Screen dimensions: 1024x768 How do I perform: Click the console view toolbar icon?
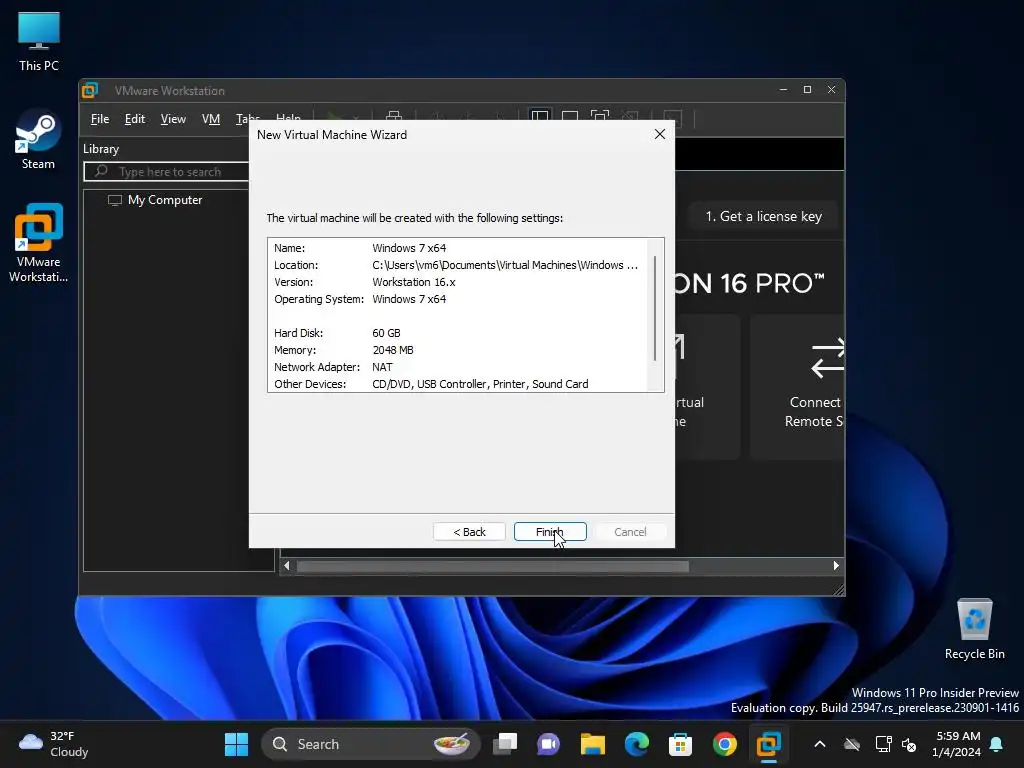tap(672, 119)
